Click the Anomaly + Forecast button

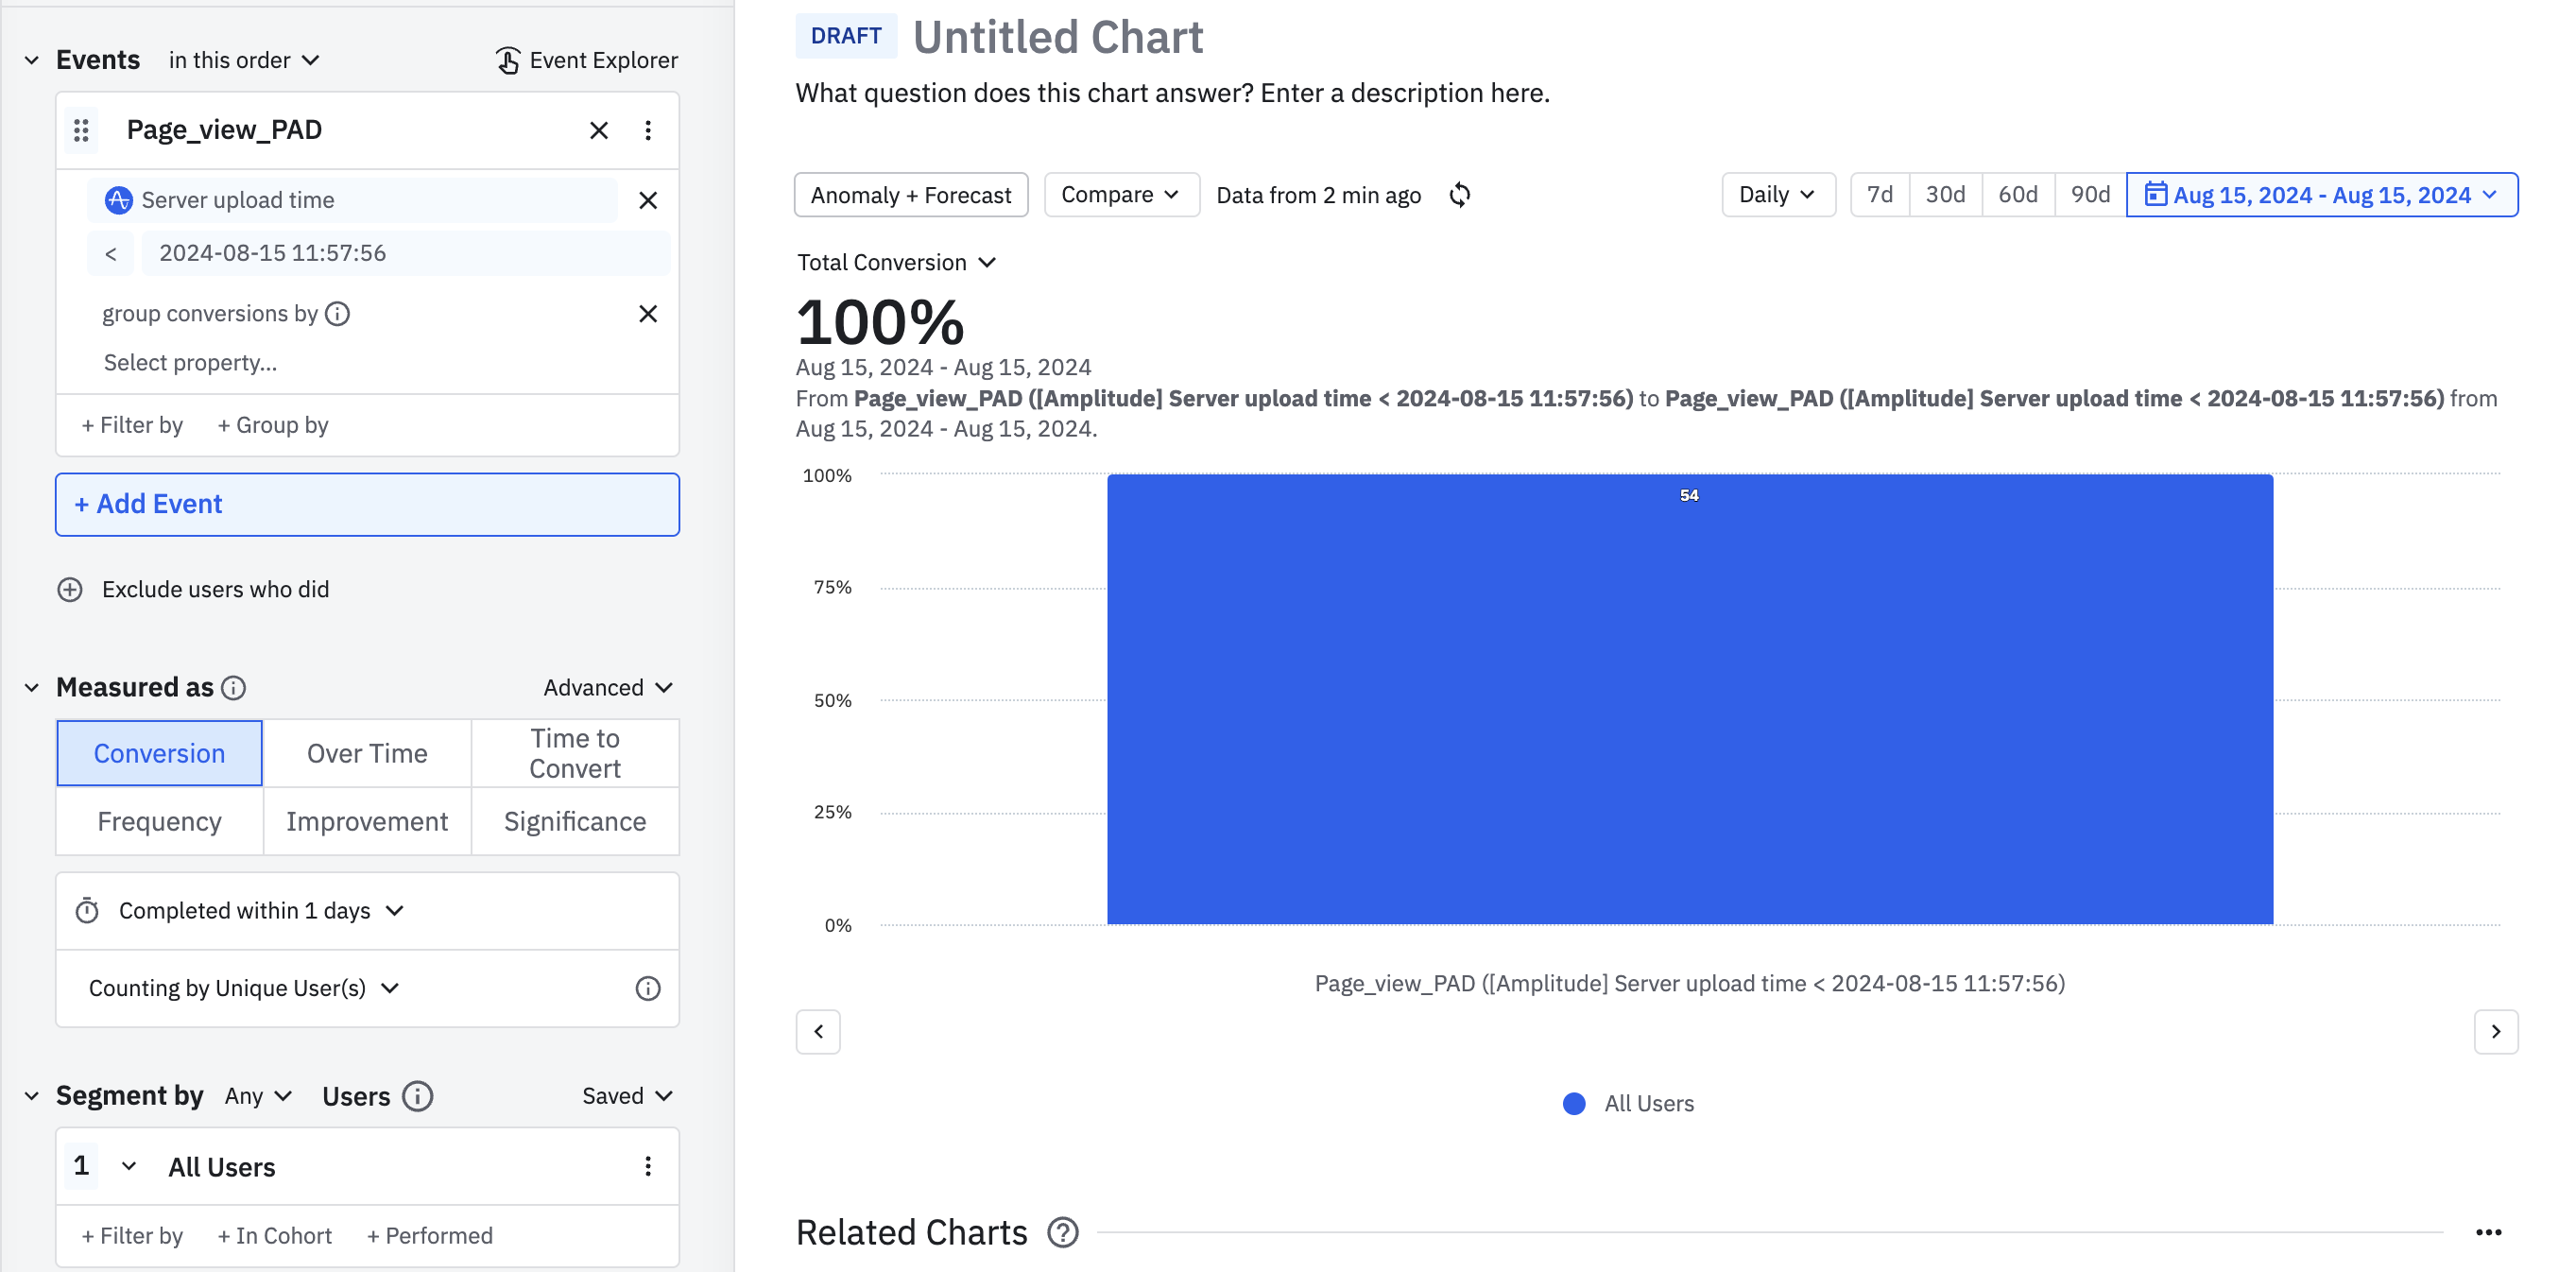910,195
